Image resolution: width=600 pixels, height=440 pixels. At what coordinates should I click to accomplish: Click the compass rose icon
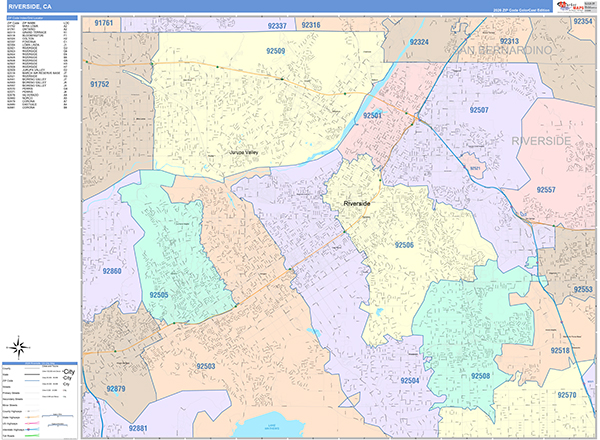coord(18,347)
